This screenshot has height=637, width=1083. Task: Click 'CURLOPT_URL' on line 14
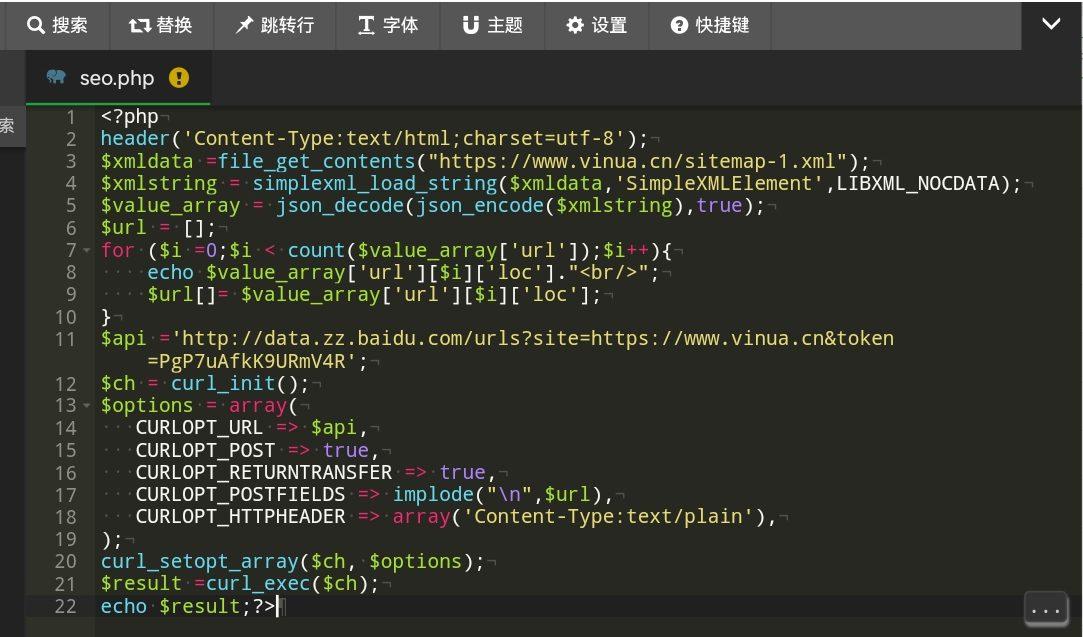pos(199,427)
